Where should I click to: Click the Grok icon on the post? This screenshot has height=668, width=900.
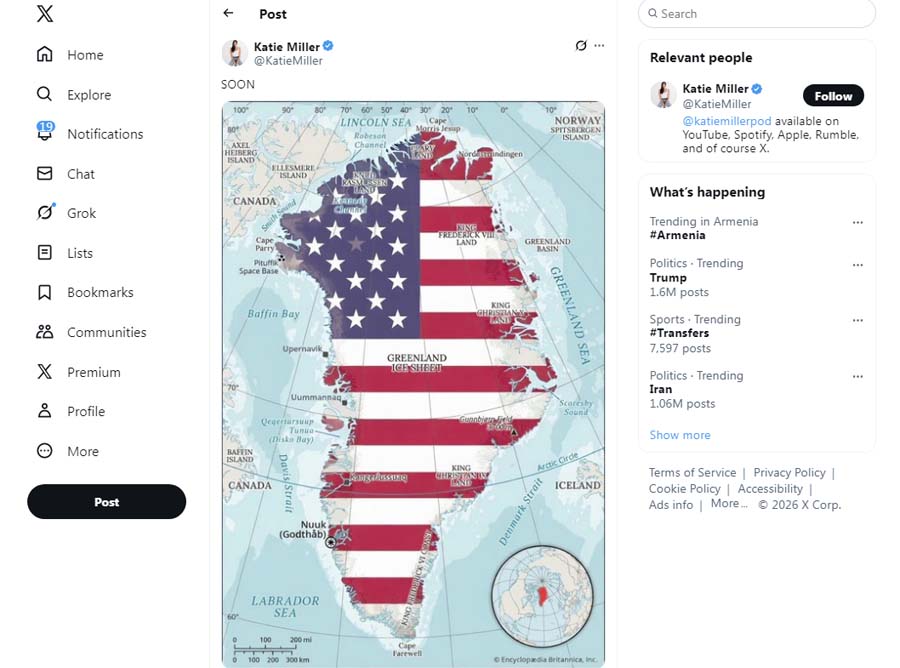[x=581, y=45]
